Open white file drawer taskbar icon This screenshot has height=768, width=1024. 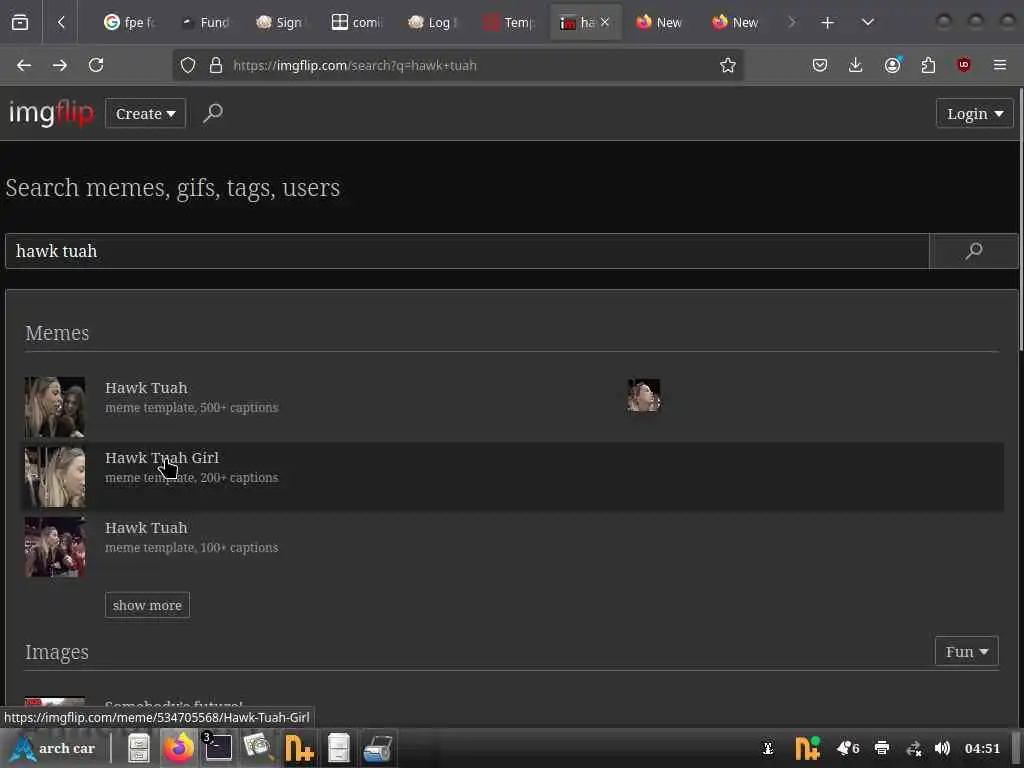(x=338, y=748)
